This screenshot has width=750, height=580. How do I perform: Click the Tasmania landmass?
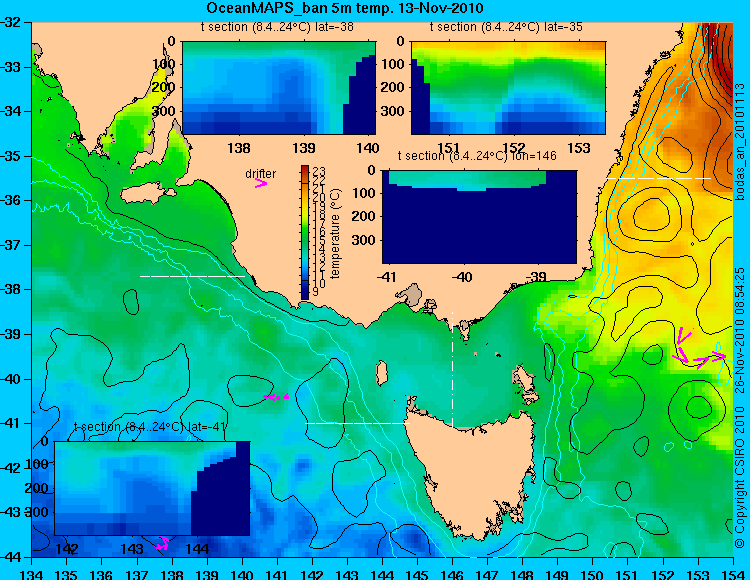tap(471, 476)
